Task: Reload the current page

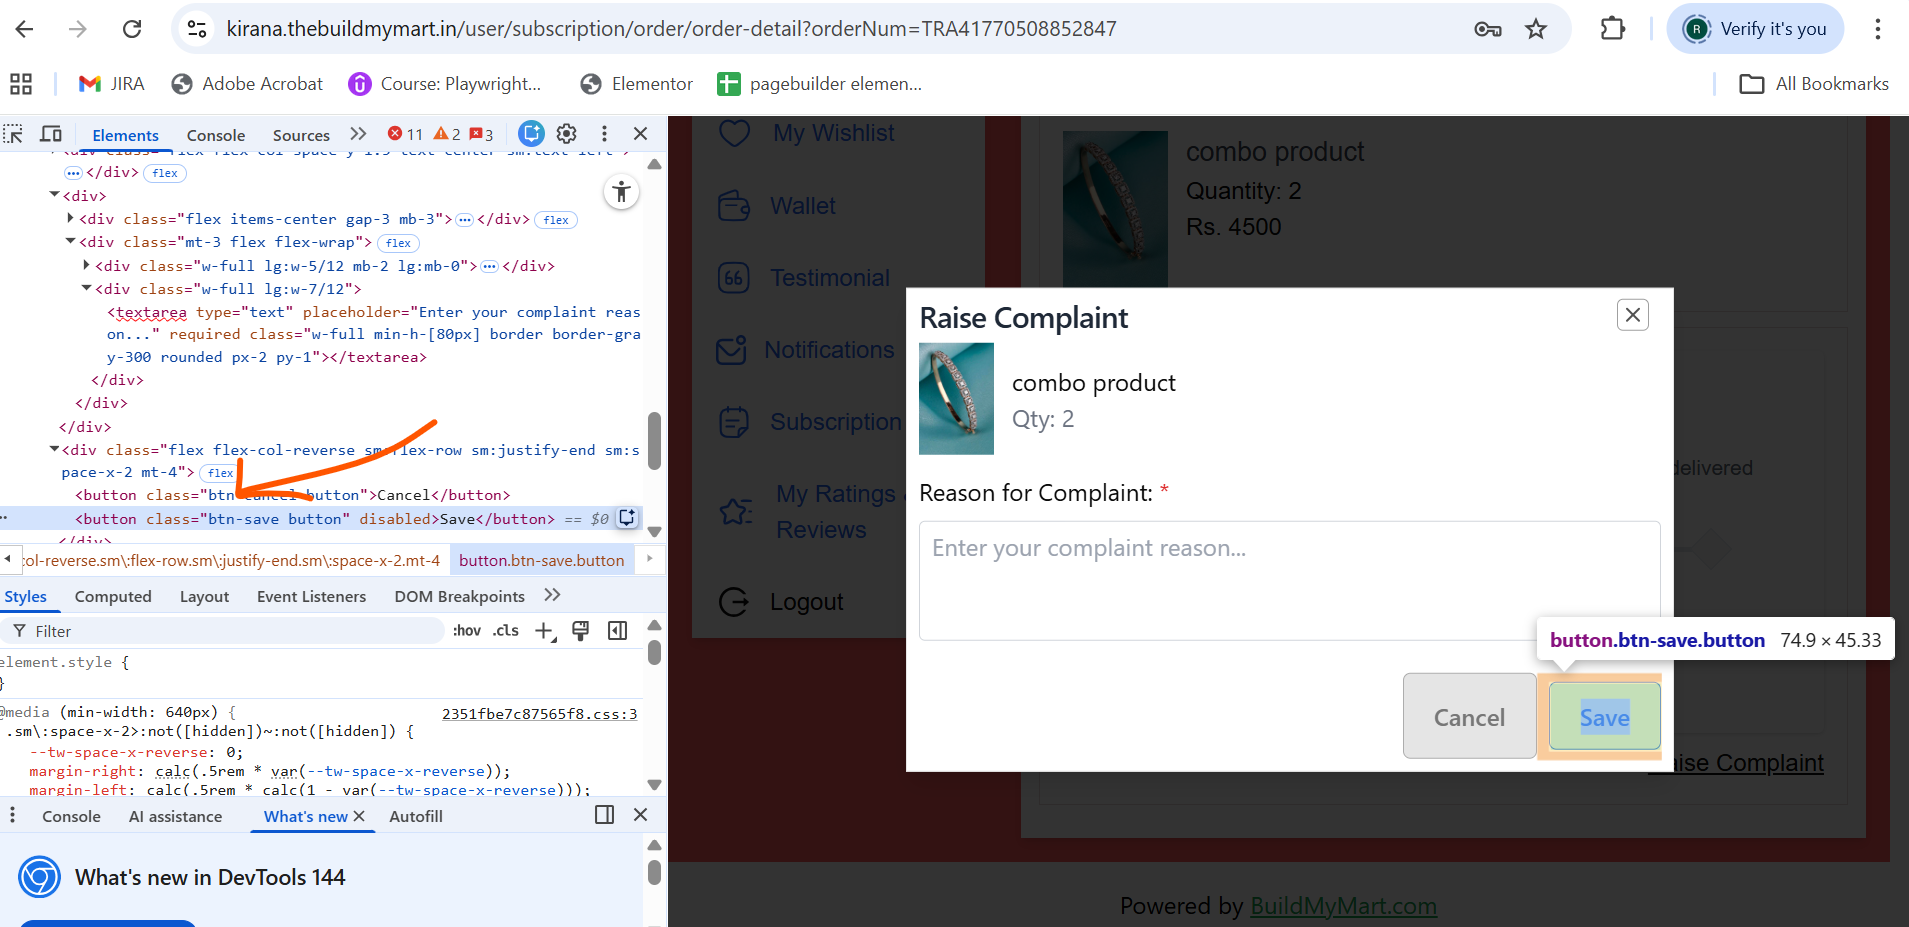Action: click(x=132, y=29)
